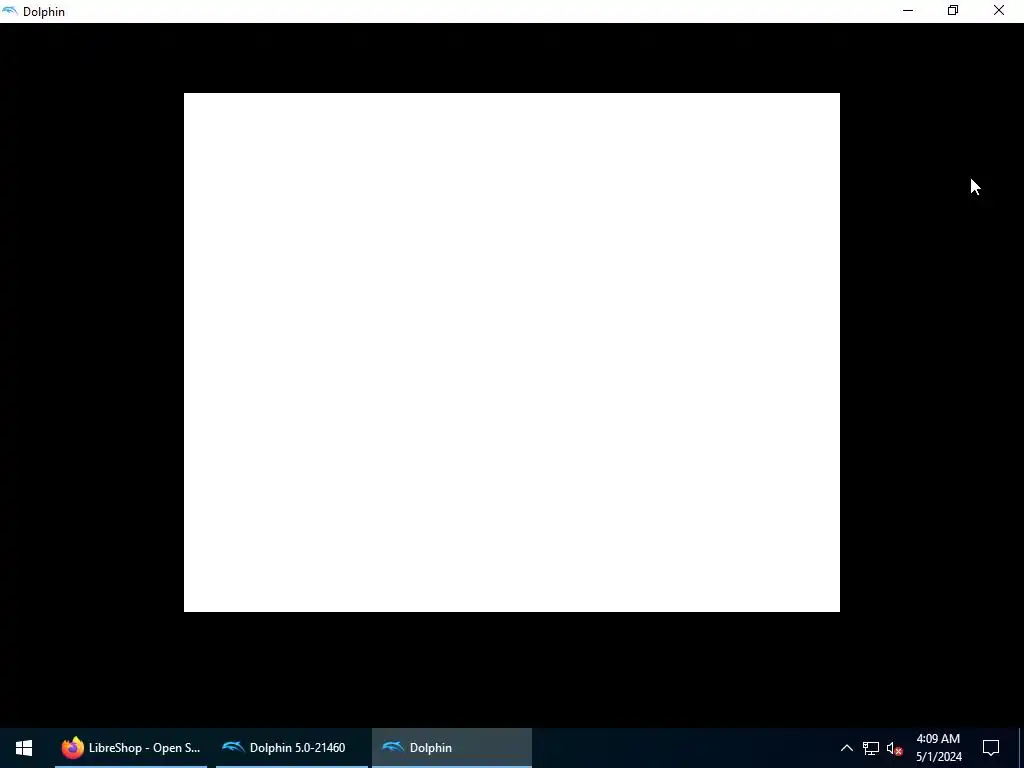Minimize the Dolphin window
Viewport: 1024px width, 768px height.
908,11
